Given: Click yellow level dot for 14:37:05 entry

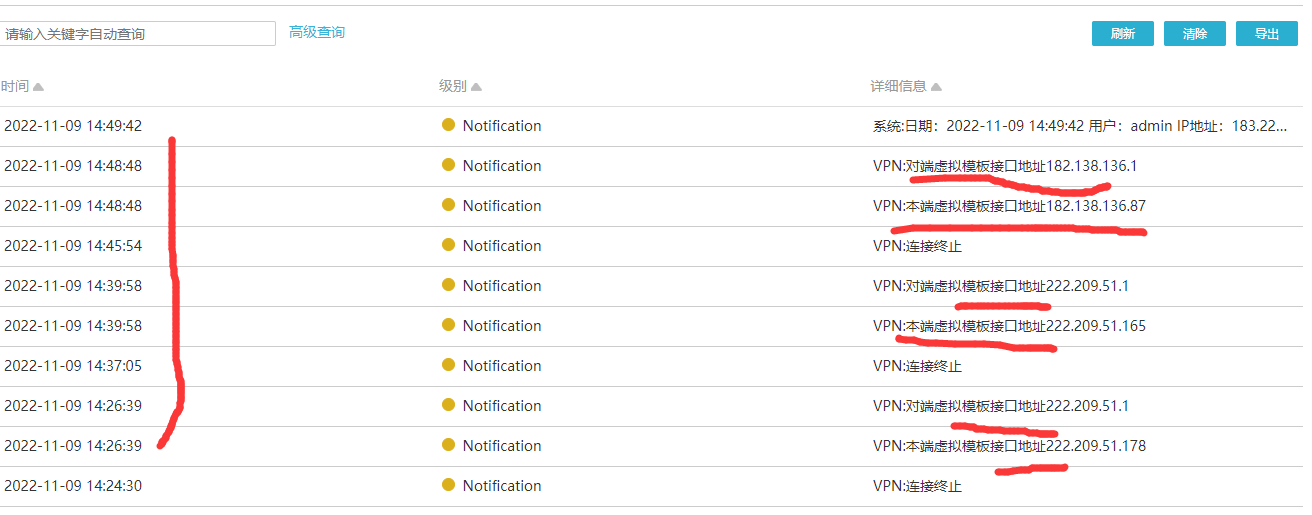Looking at the screenshot, I should tap(448, 365).
